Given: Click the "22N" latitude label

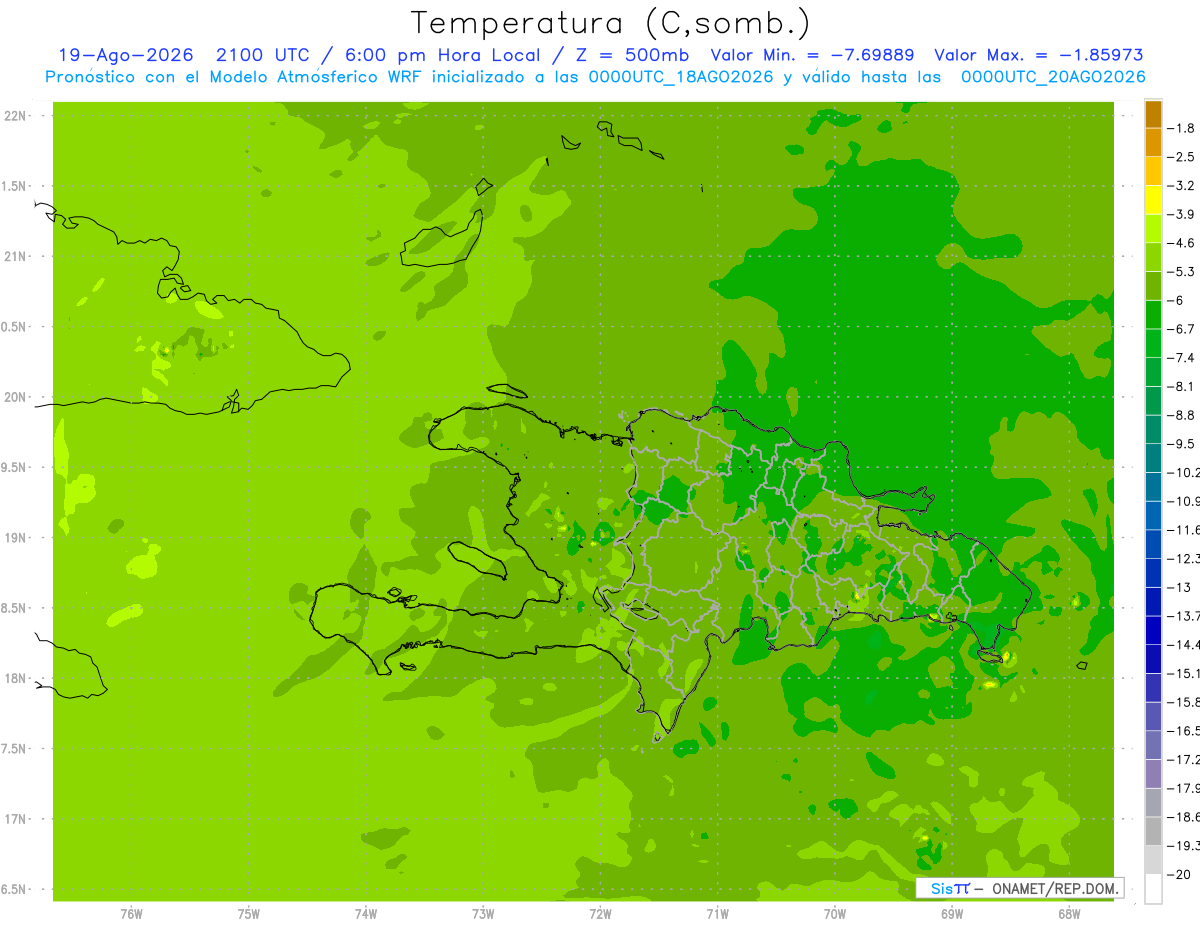Looking at the screenshot, I should (16, 116).
